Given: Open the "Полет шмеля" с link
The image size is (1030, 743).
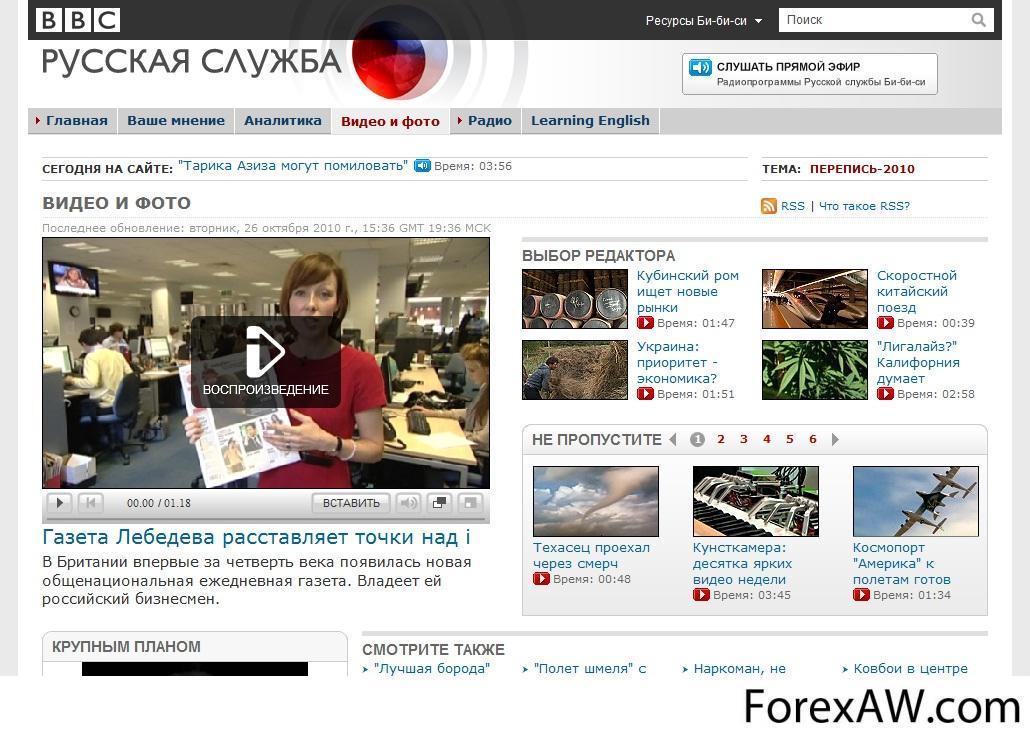Looking at the screenshot, I should [590, 668].
